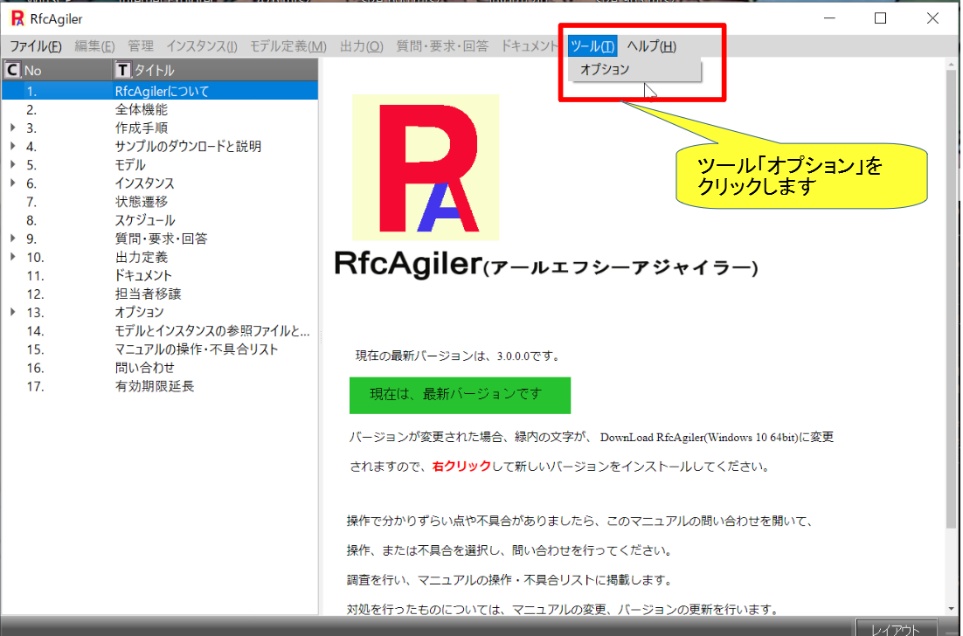
Task: Open the ヘルプ(H) menu
Action: tap(652, 46)
